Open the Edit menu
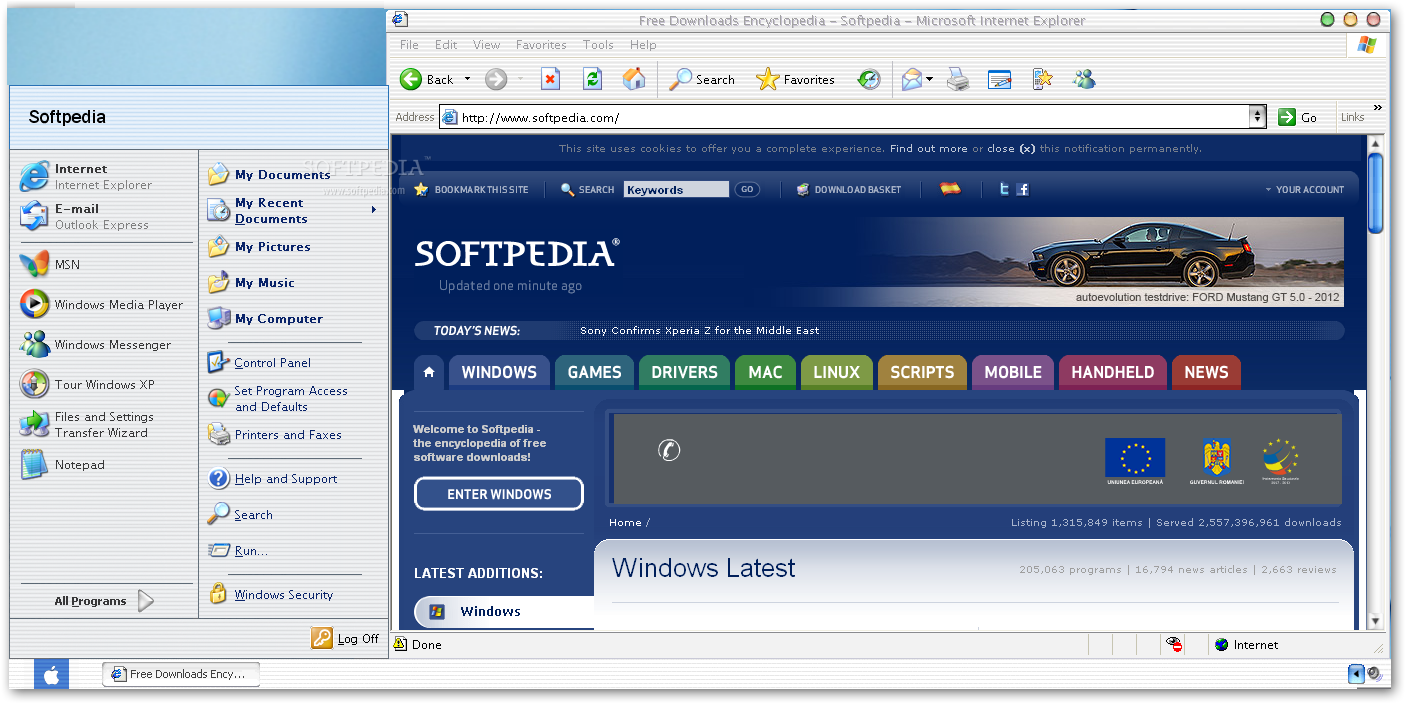 point(446,45)
